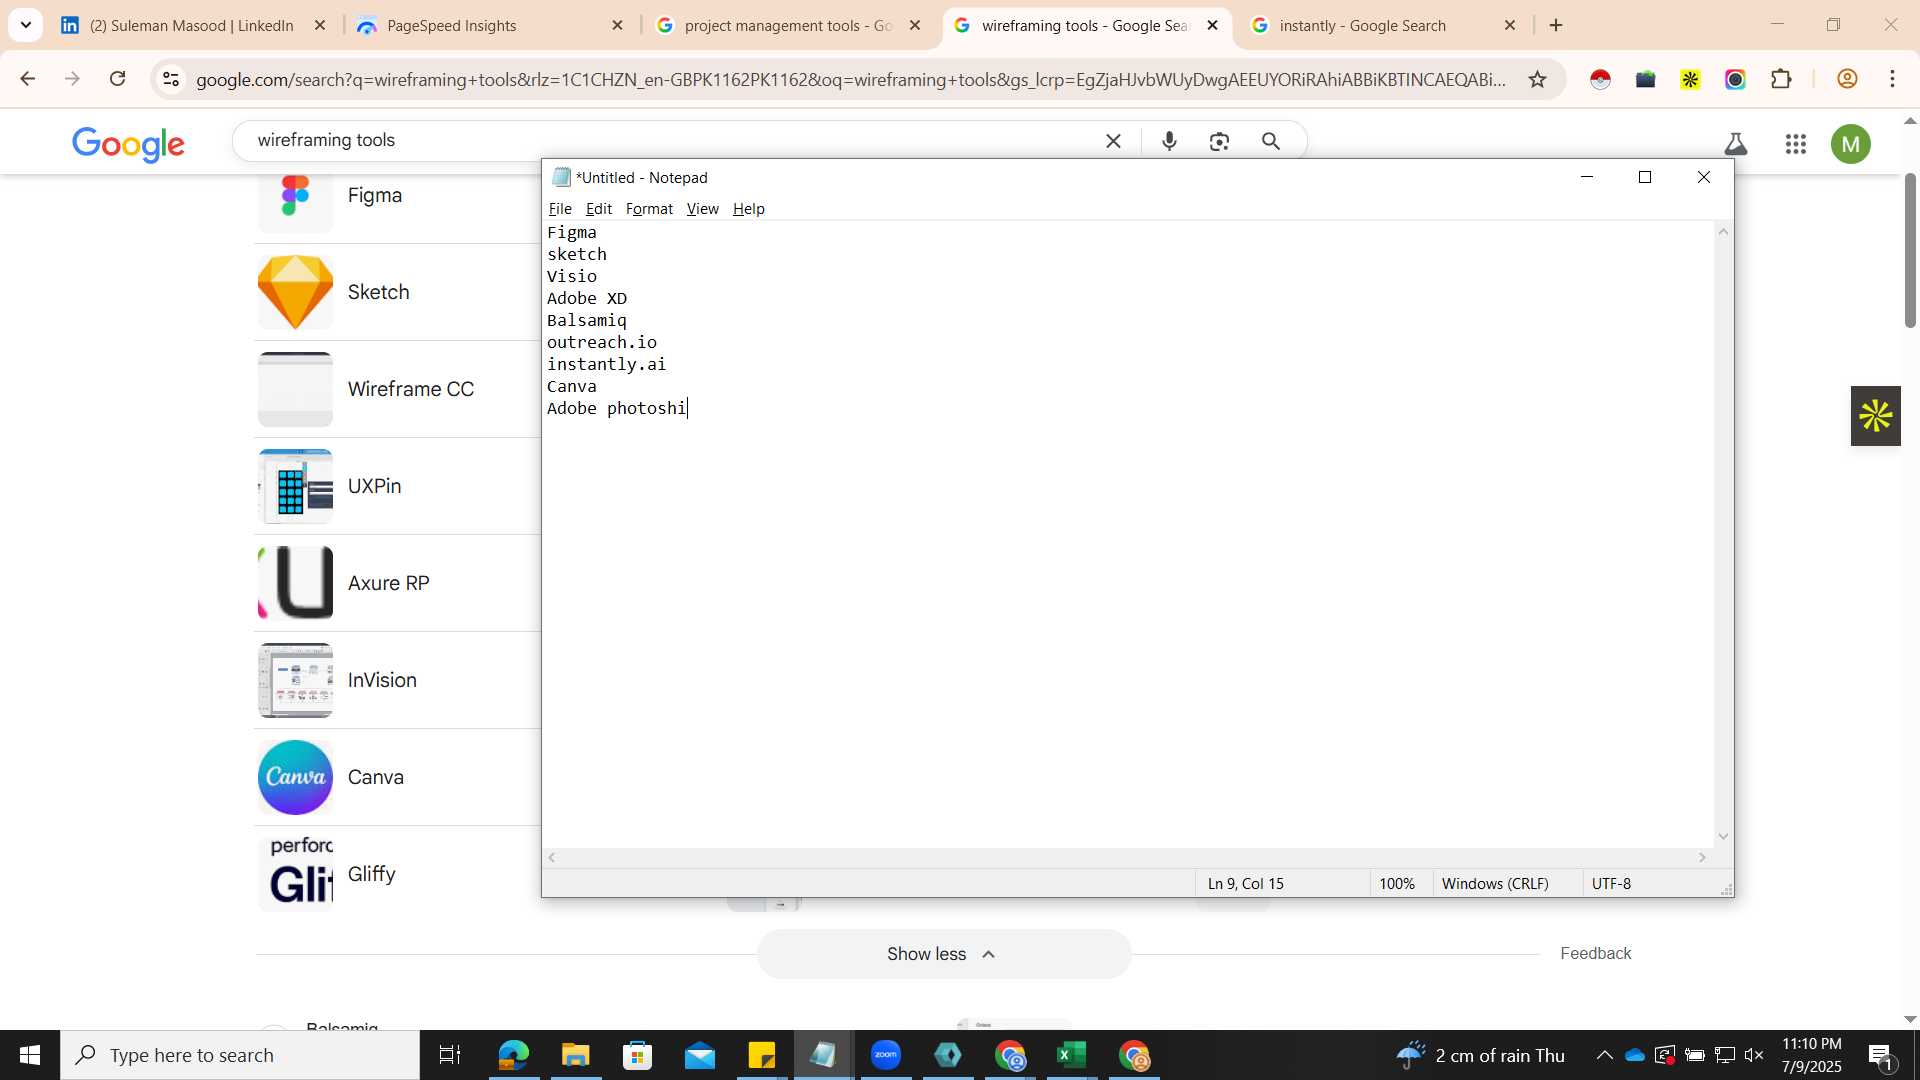Open Notepad Help menu
This screenshot has width=1920, height=1080.
tap(748, 208)
